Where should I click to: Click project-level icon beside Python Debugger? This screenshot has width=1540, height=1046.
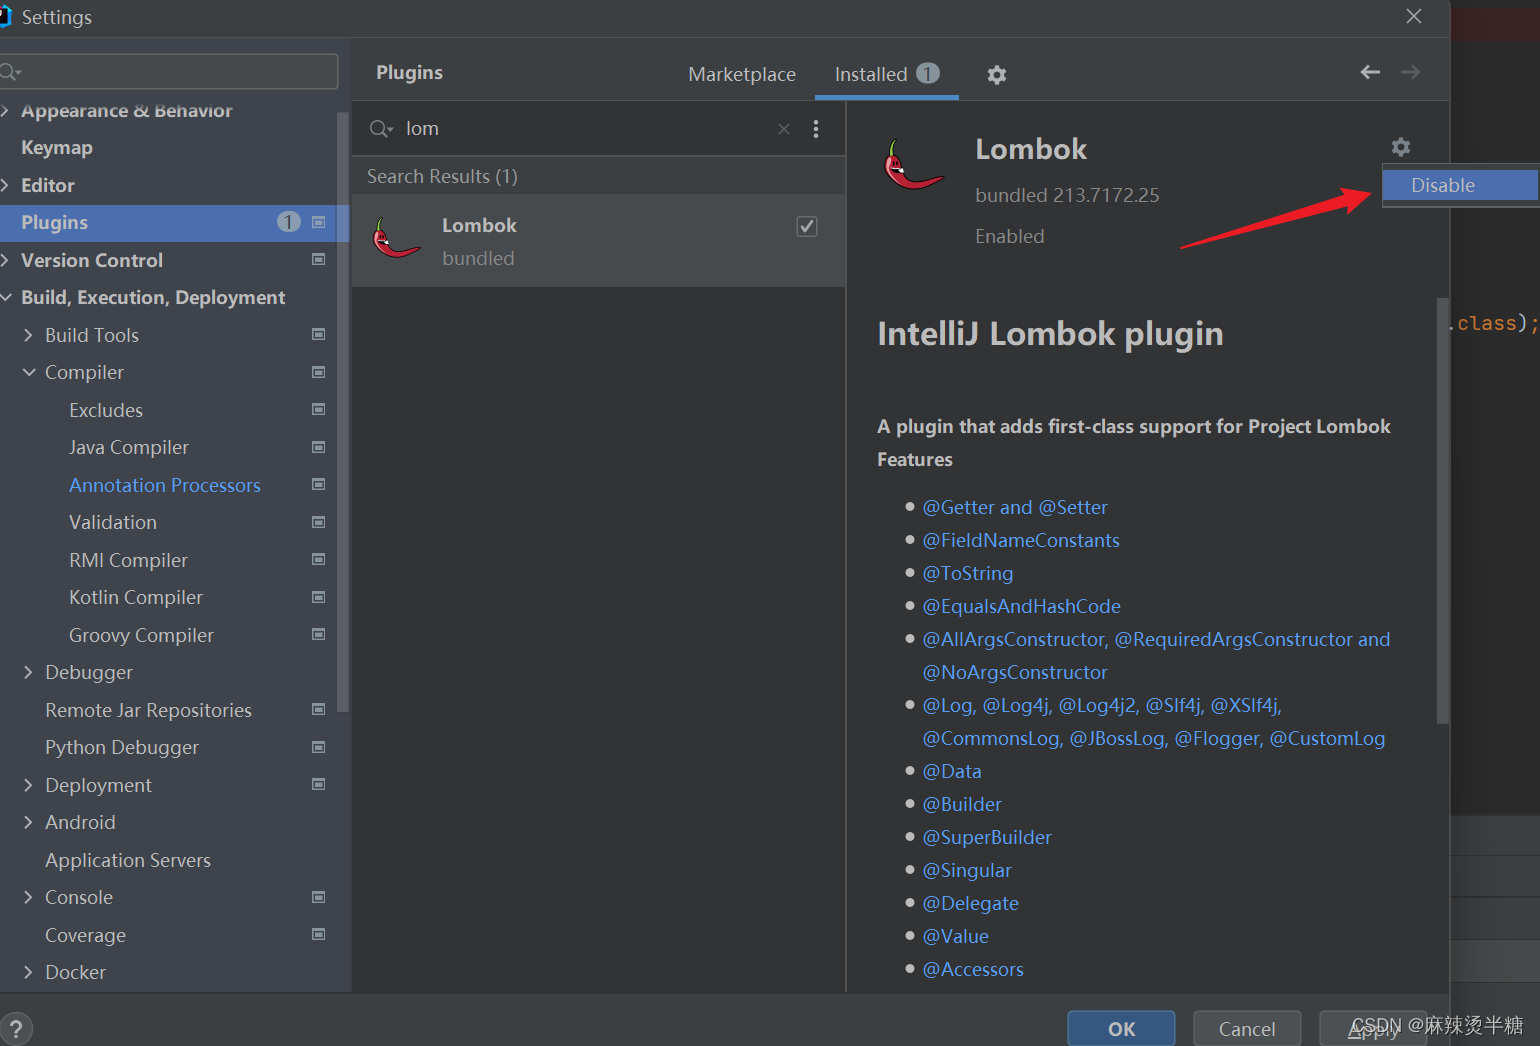point(319,747)
